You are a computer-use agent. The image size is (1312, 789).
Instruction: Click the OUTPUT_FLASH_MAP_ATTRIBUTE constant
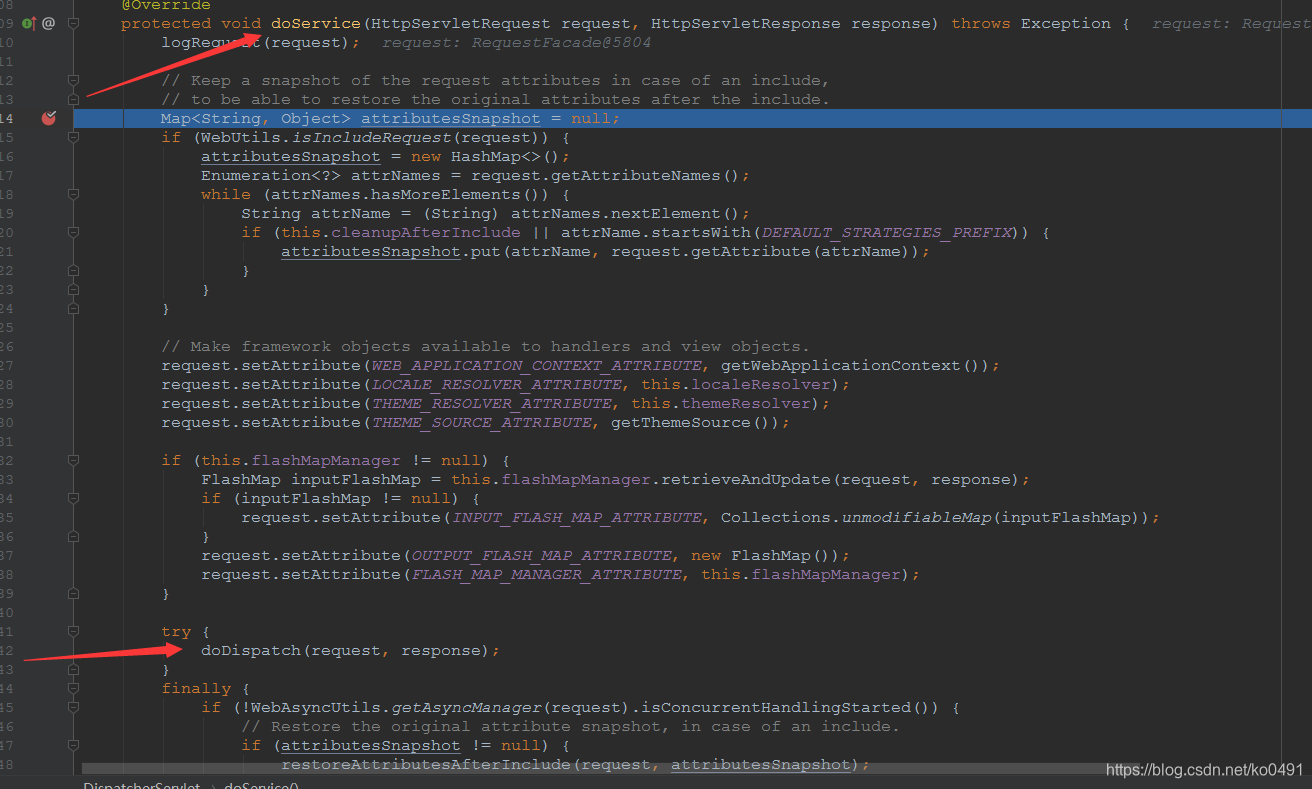pos(541,555)
